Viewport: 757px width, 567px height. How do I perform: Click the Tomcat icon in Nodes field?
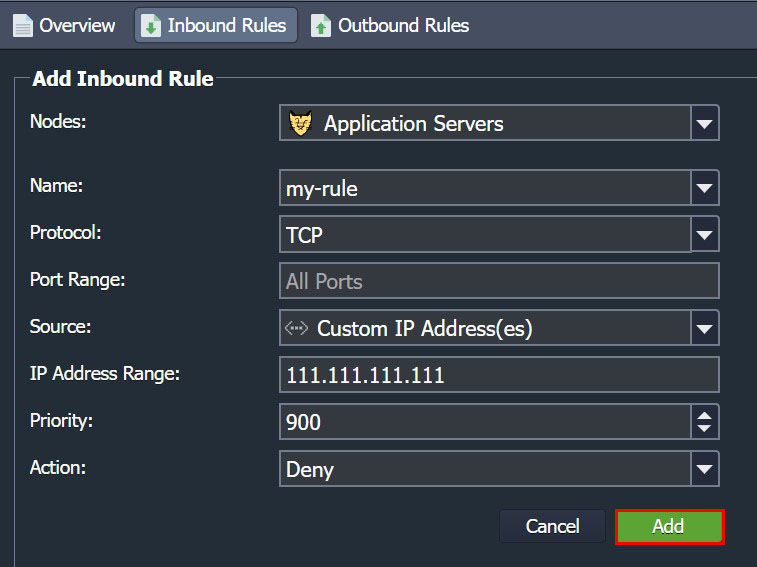point(300,123)
